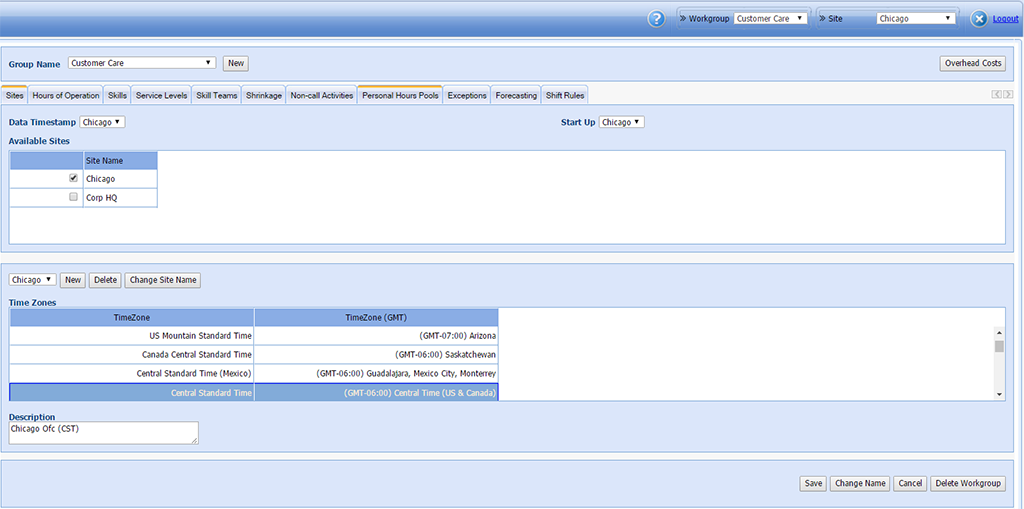The height and width of the screenshot is (509, 1024).
Task: Click time zones scrollbar up arrow
Action: coord(999,333)
